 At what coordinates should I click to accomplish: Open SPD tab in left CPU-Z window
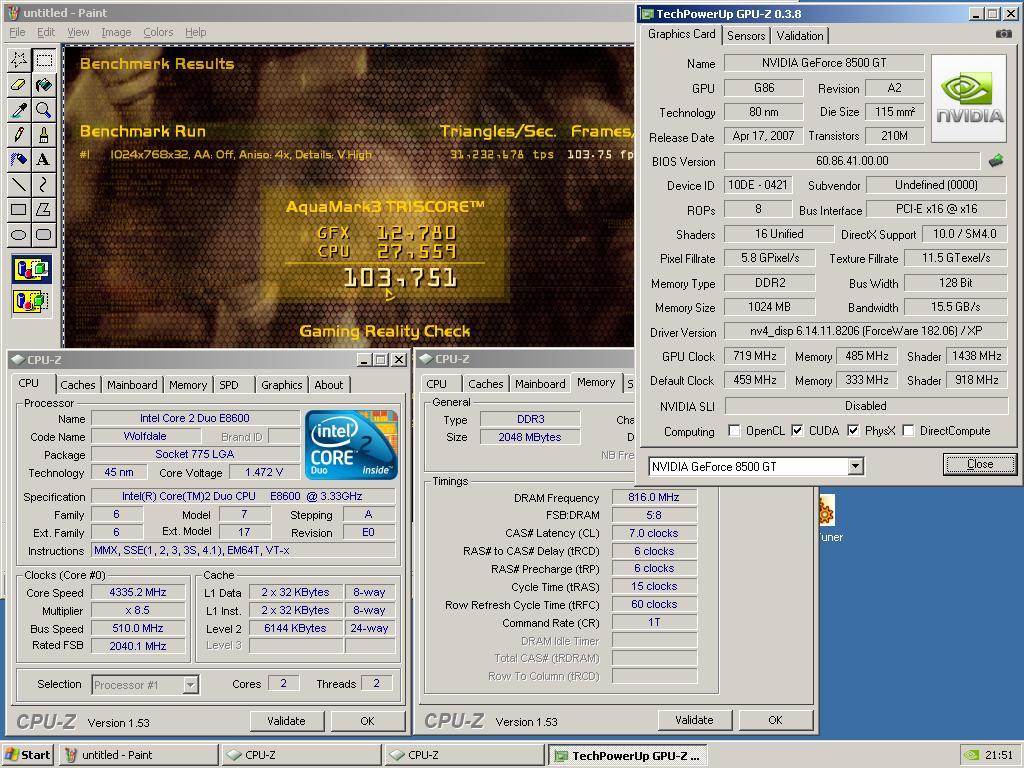(229, 385)
